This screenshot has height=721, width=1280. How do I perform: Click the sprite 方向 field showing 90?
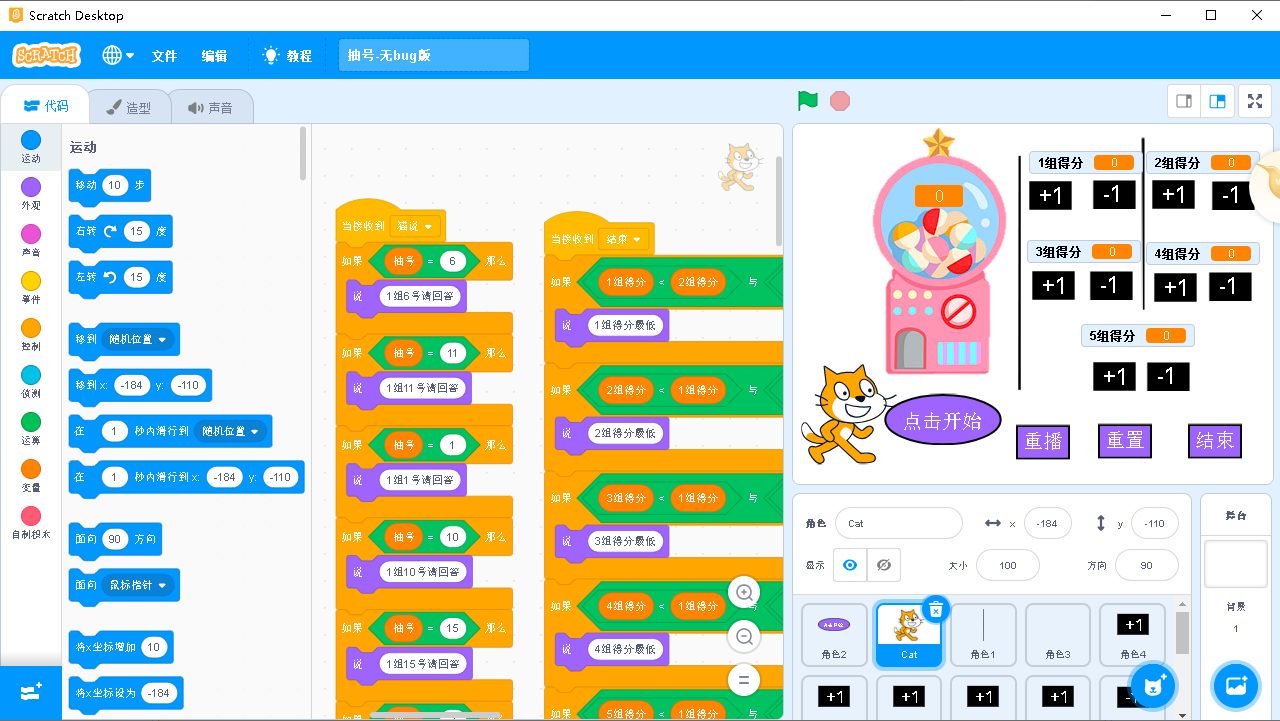pyautogui.click(x=1146, y=565)
